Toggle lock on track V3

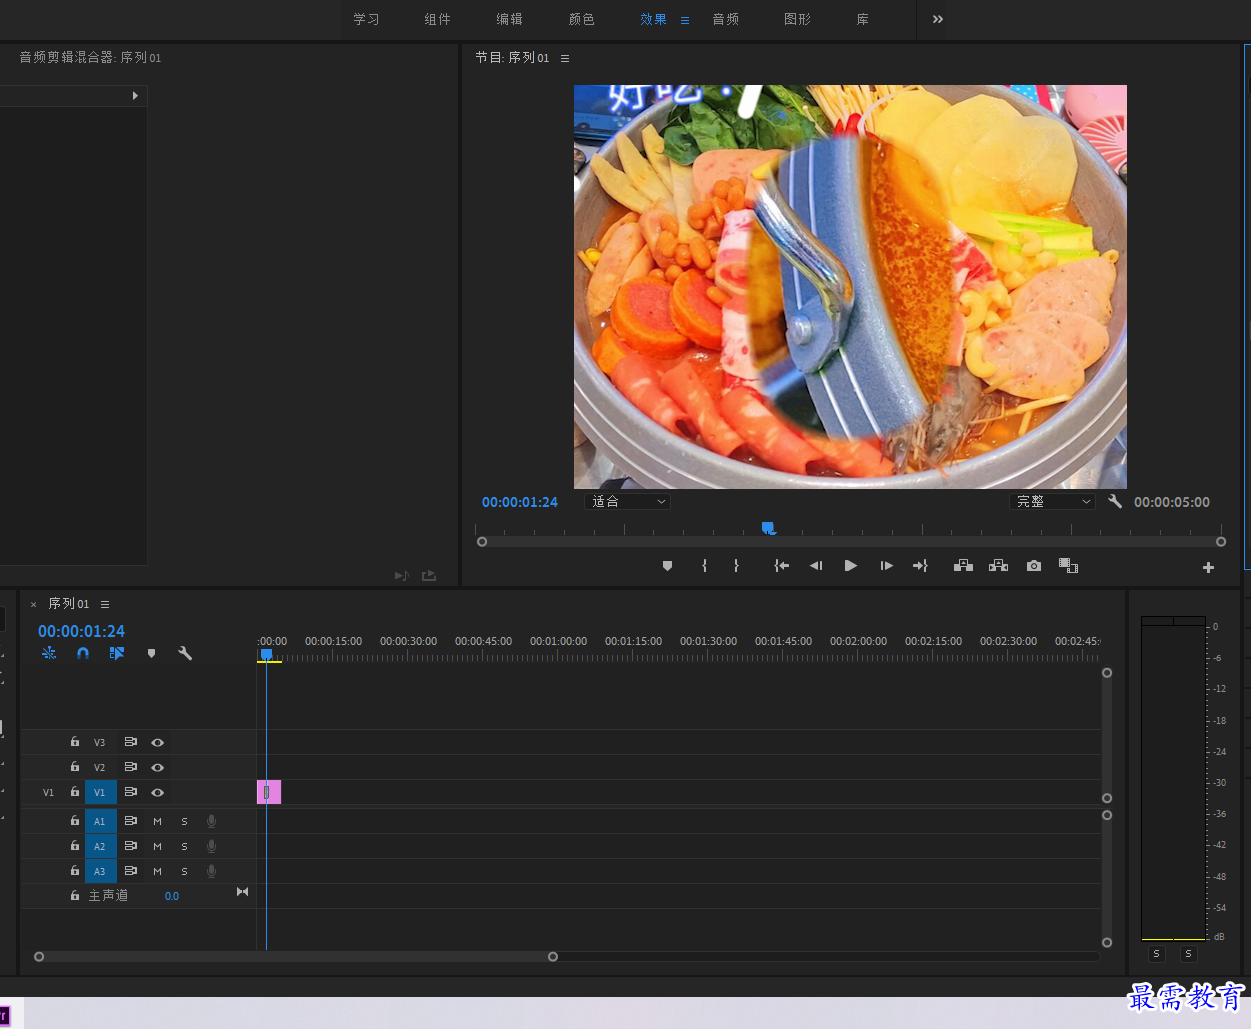point(74,742)
